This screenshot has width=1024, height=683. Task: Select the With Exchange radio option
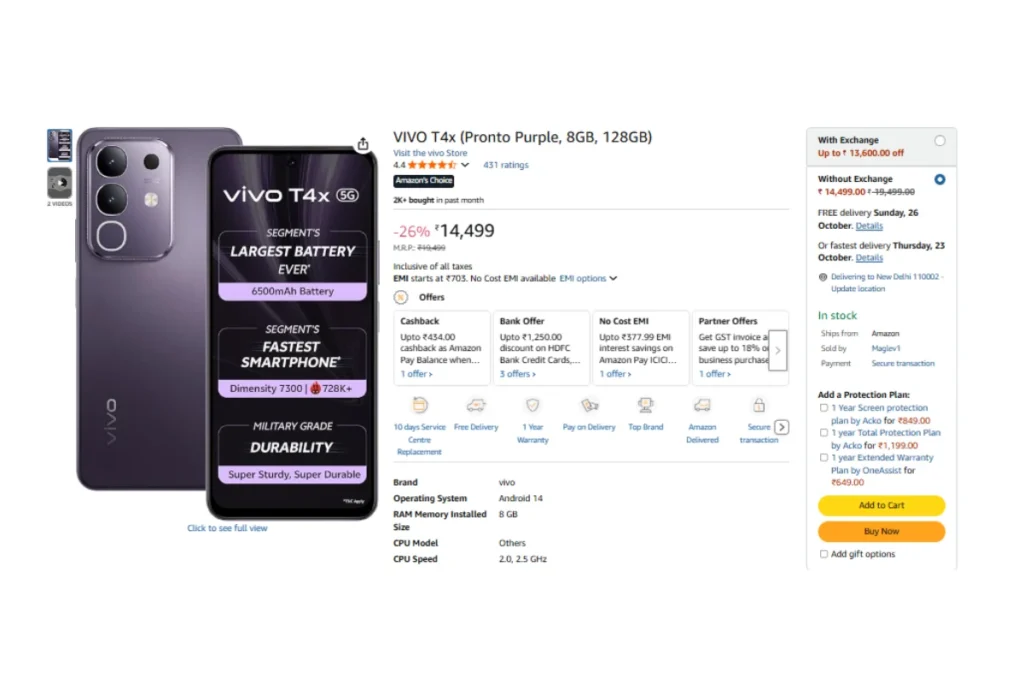pos(939,141)
